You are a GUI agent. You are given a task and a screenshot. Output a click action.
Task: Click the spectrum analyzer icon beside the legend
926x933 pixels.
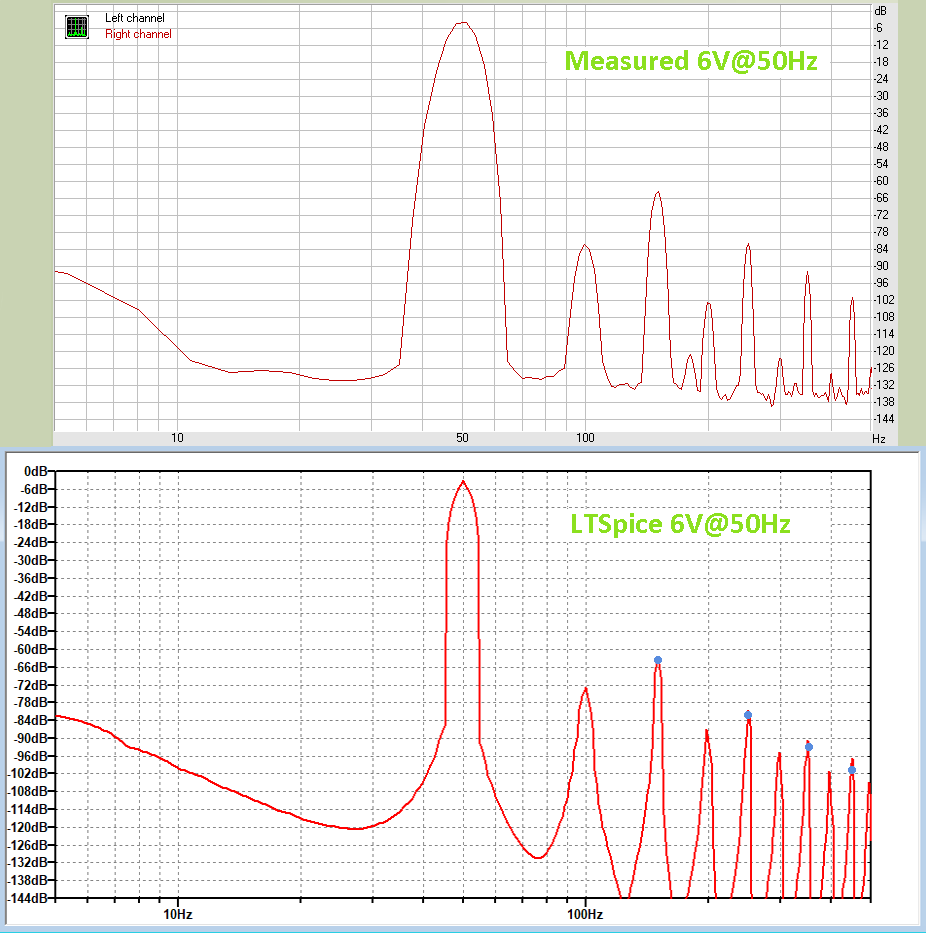[77, 27]
